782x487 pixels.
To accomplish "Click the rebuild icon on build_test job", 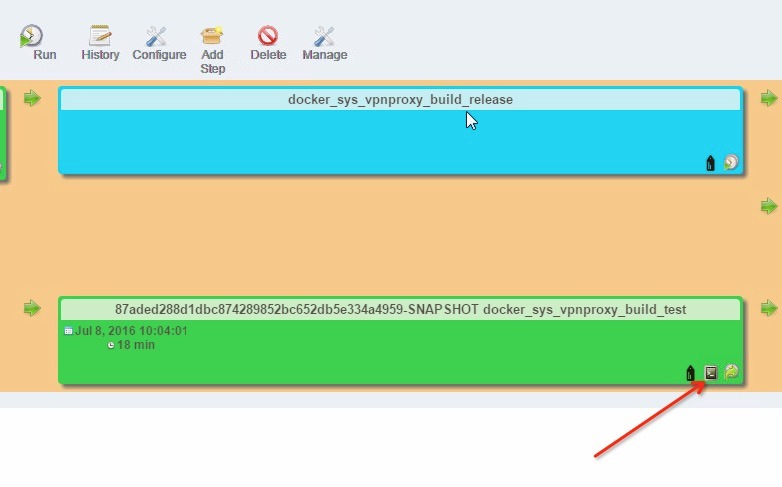I will click(731, 372).
